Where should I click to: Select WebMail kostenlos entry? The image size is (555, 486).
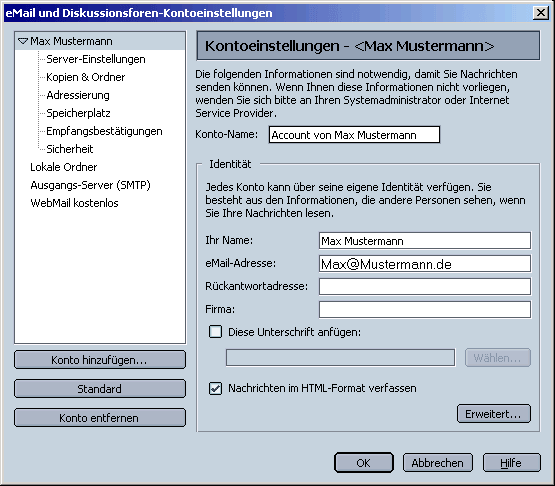(74, 203)
